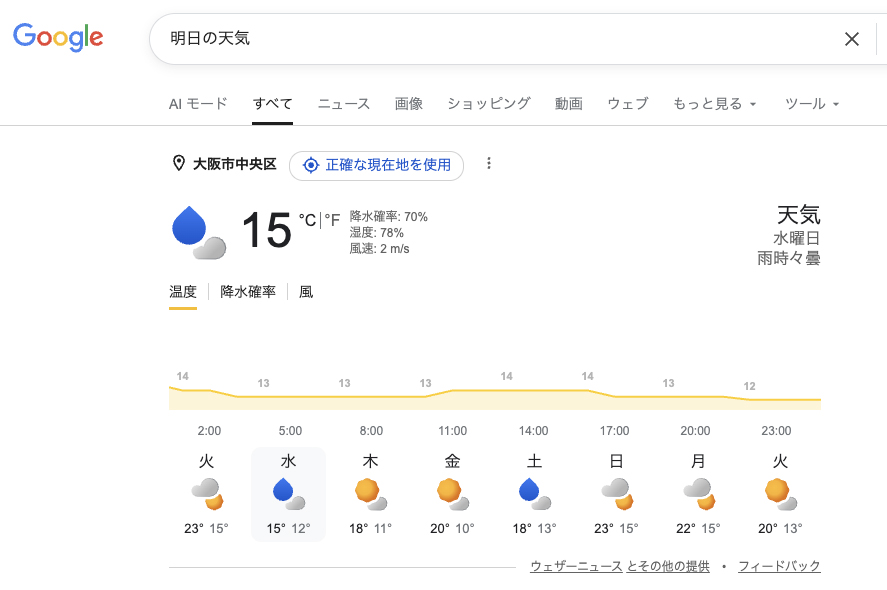The height and width of the screenshot is (590, 887).
Task: Select Saturday's rain forecast icon
Action: [532, 493]
